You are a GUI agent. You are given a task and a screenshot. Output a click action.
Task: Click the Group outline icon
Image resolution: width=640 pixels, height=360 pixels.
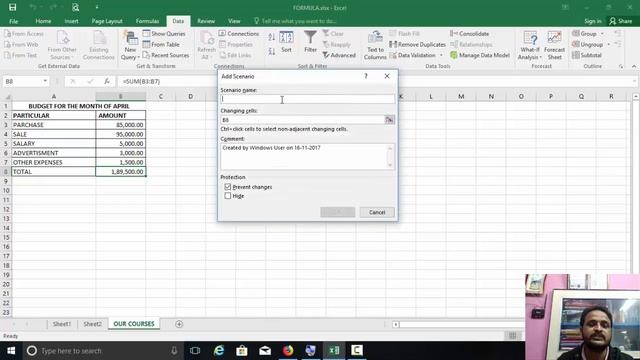coord(576,33)
